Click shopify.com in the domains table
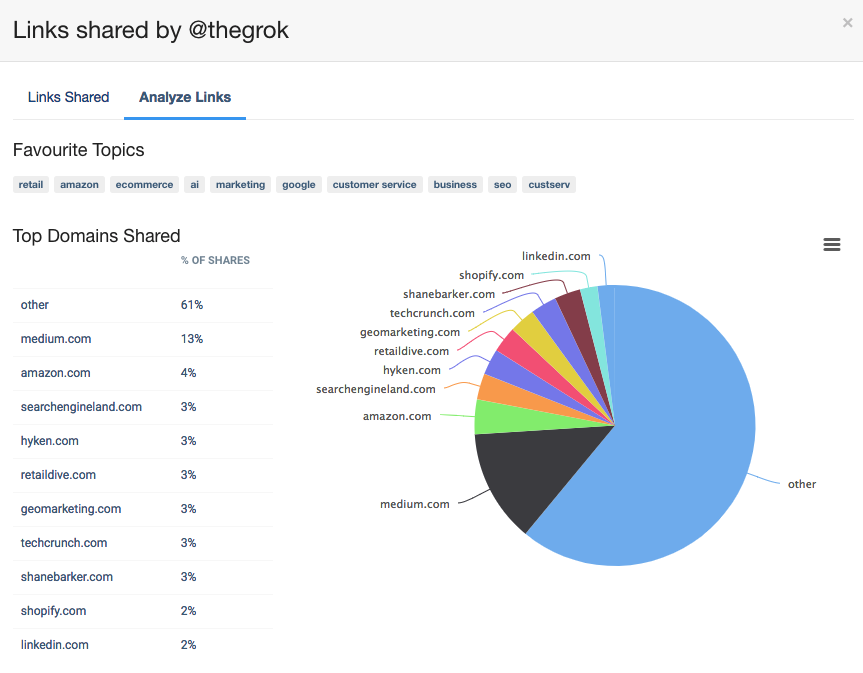 pyautogui.click(x=53, y=611)
